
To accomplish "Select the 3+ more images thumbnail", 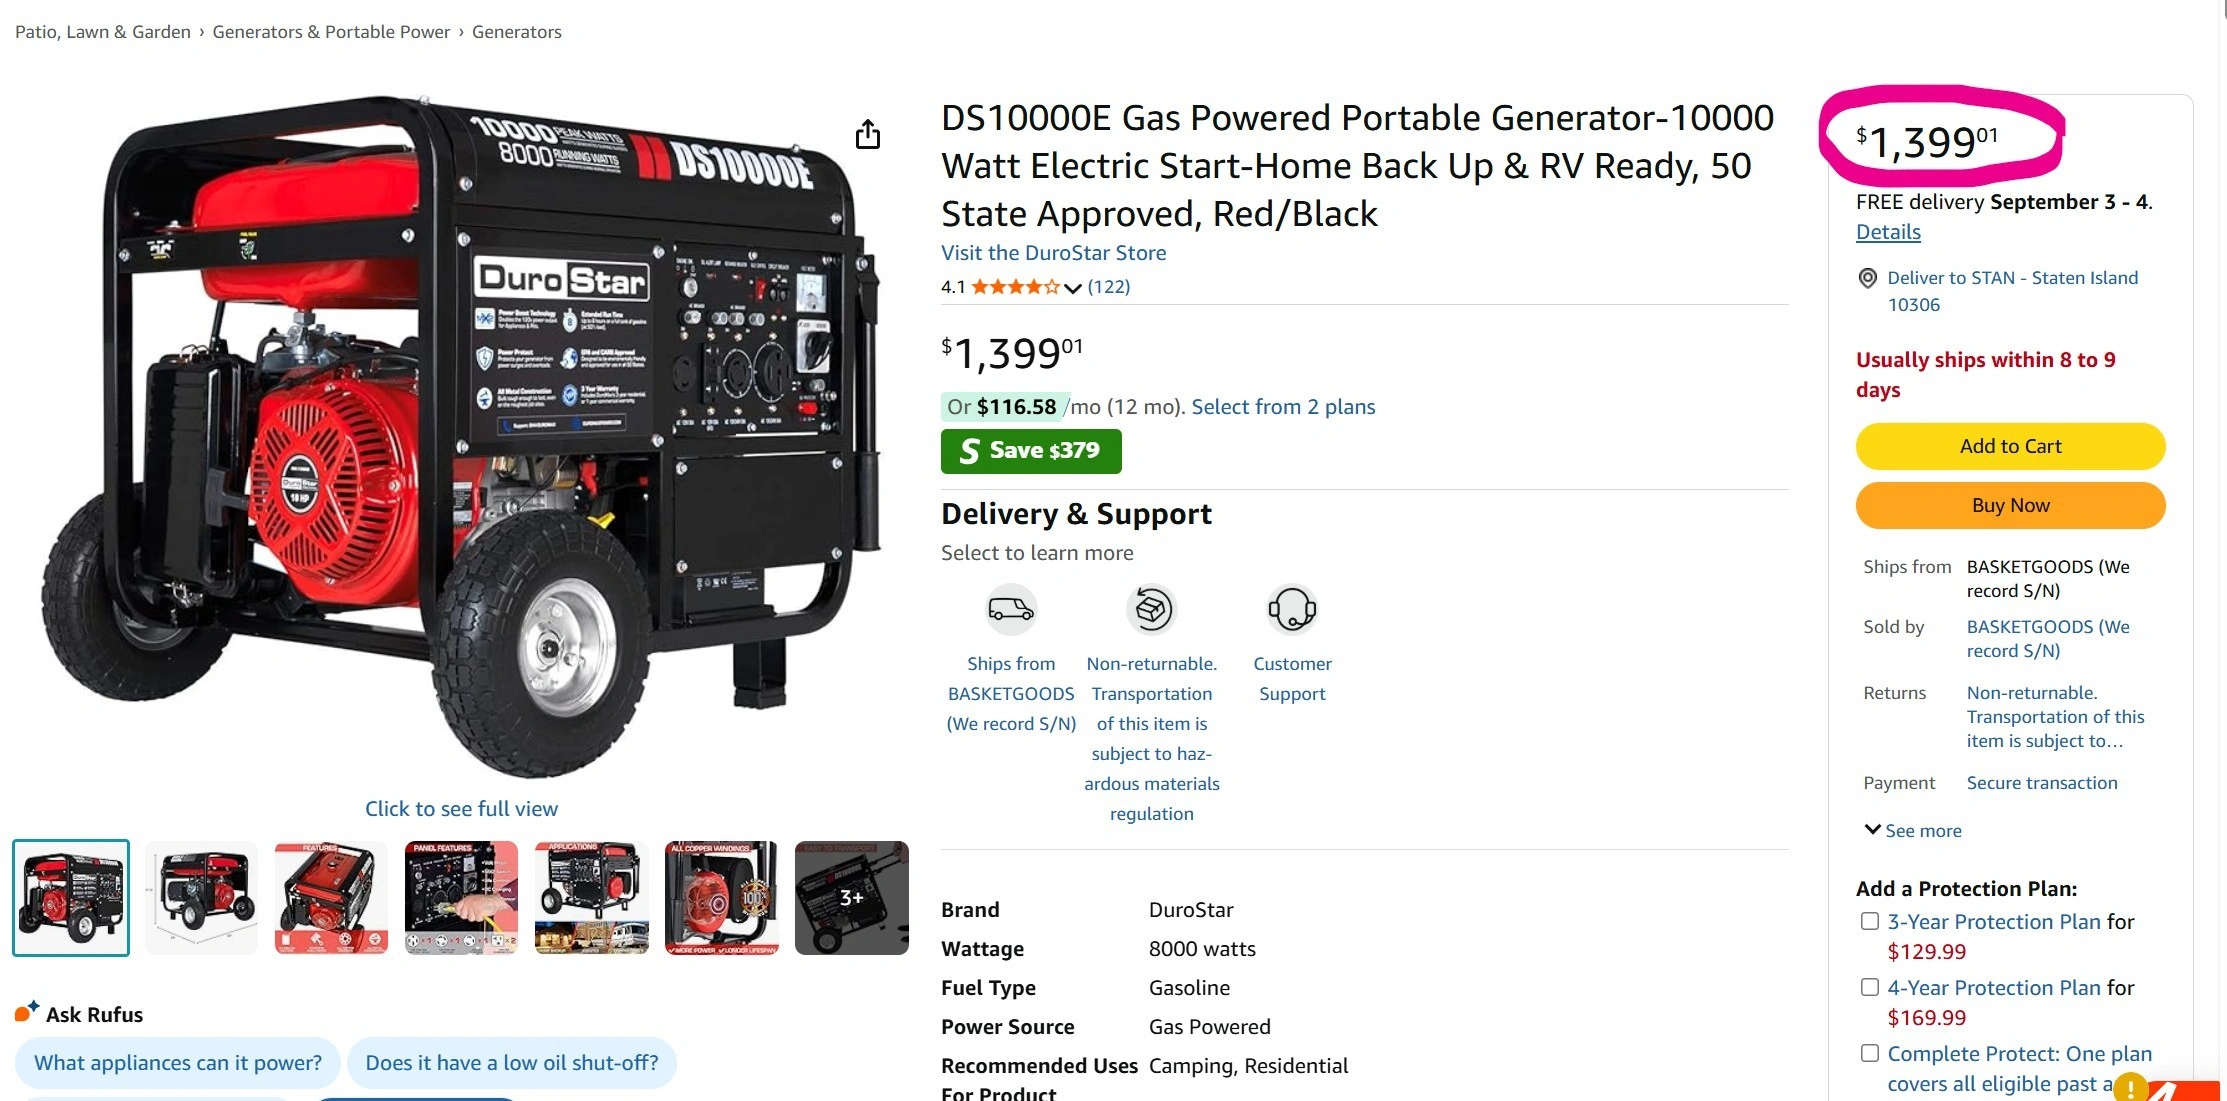I will coord(852,898).
